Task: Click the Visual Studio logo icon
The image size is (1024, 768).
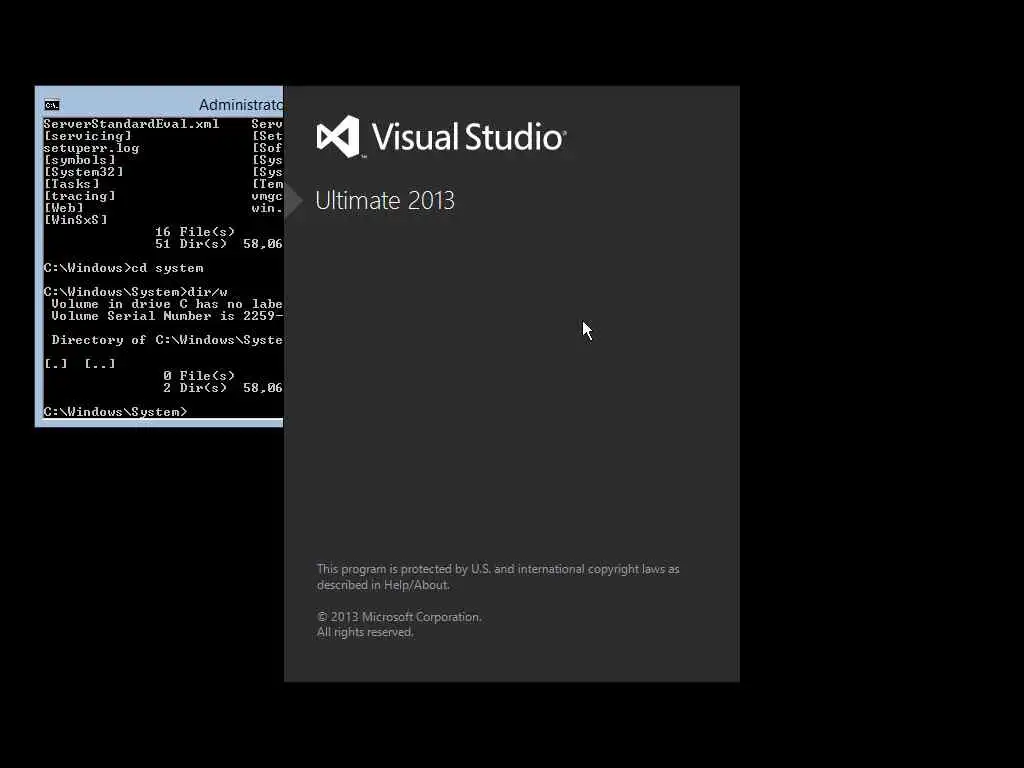Action: click(x=338, y=136)
